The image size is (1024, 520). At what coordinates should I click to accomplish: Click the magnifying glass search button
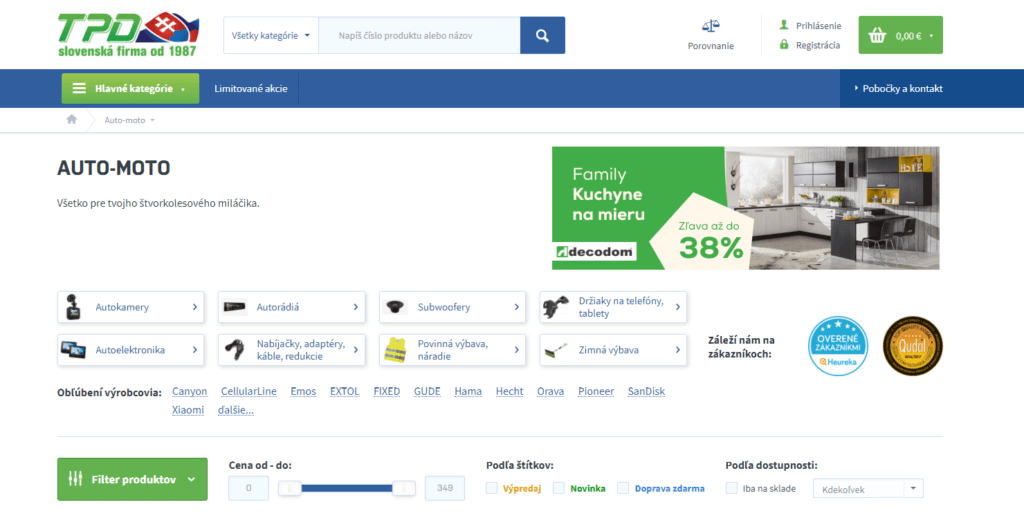pyautogui.click(x=542, y=35)
